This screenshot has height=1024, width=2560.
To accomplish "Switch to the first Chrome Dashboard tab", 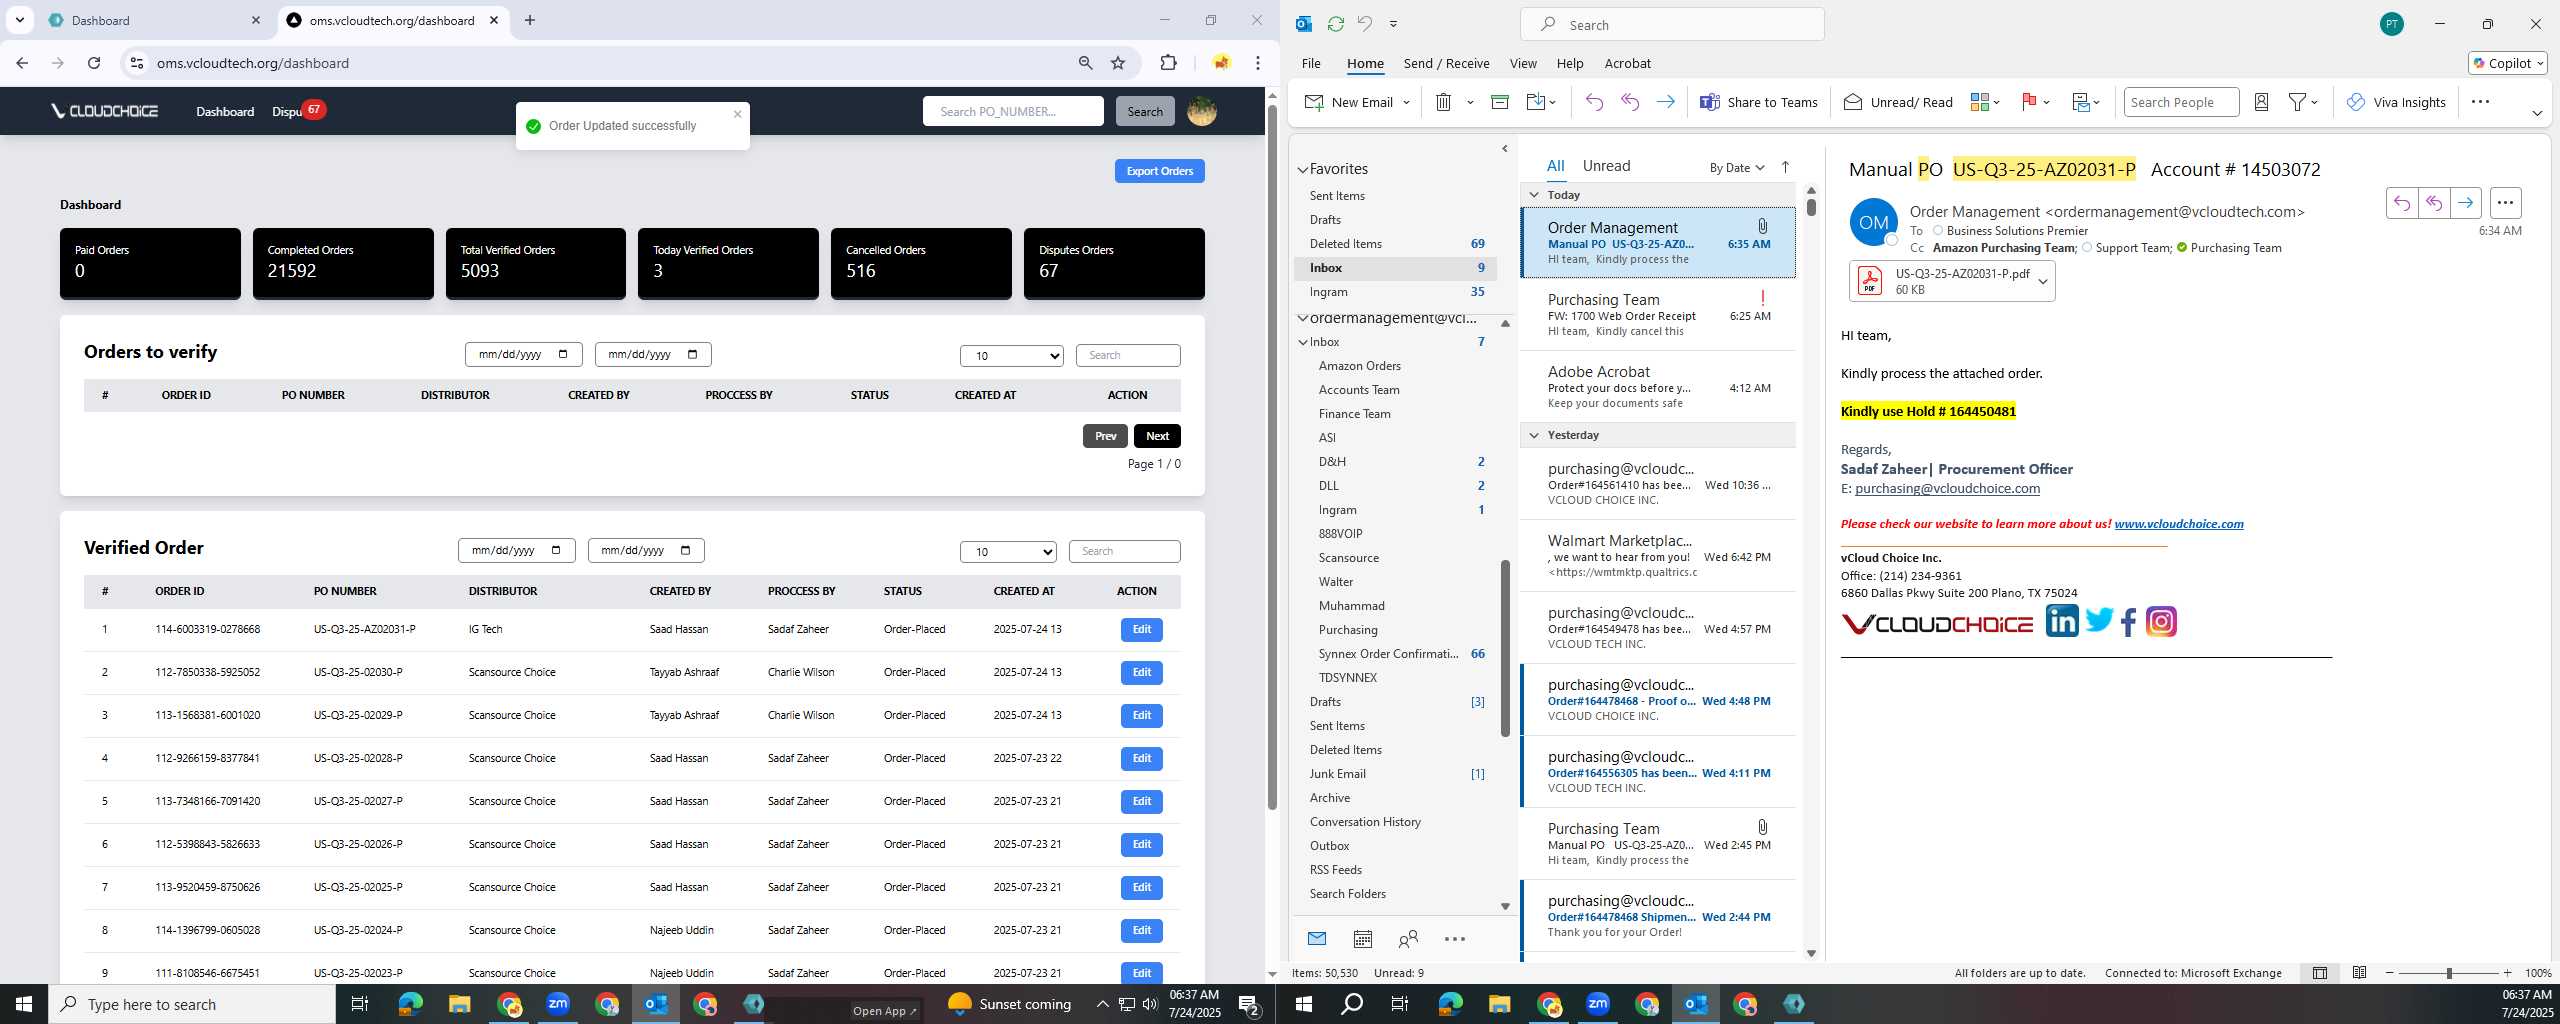I will tap(155, 20).
